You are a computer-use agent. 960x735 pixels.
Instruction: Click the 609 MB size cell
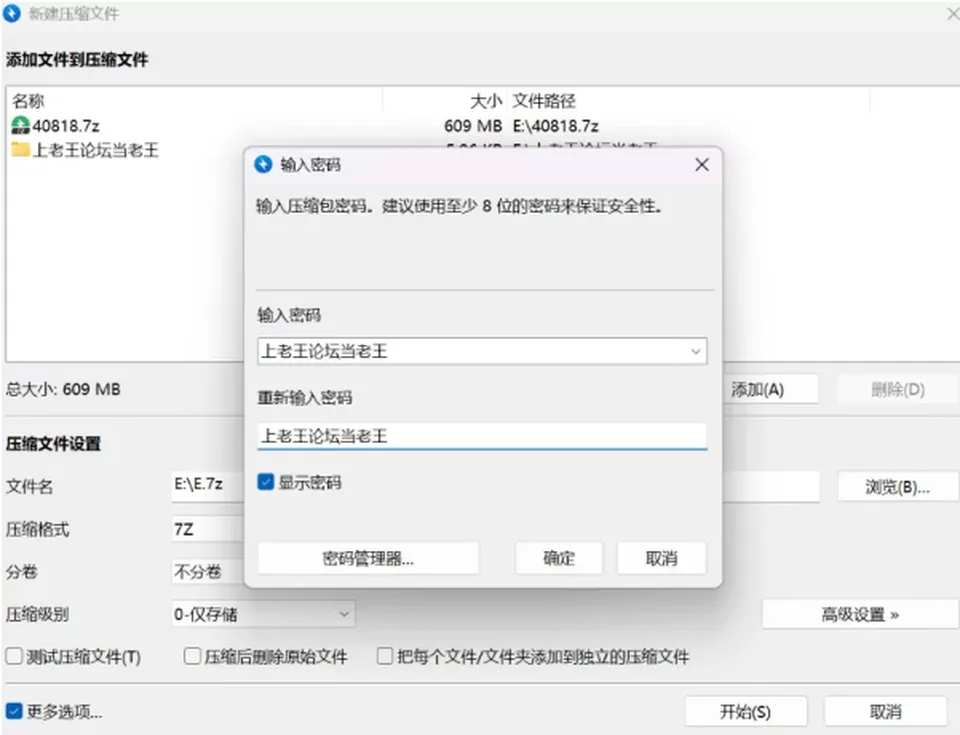pyautogui.click(x=473, y=126)
